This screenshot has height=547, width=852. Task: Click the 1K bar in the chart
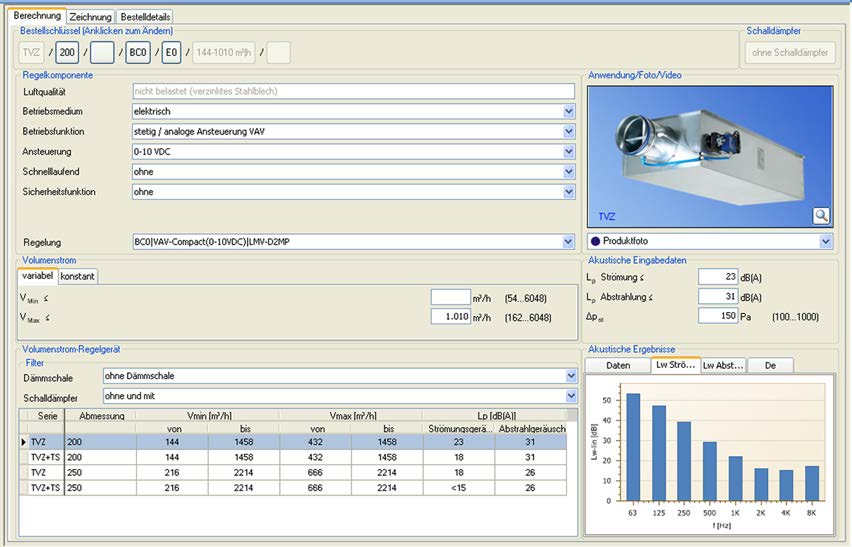[735, 479]
